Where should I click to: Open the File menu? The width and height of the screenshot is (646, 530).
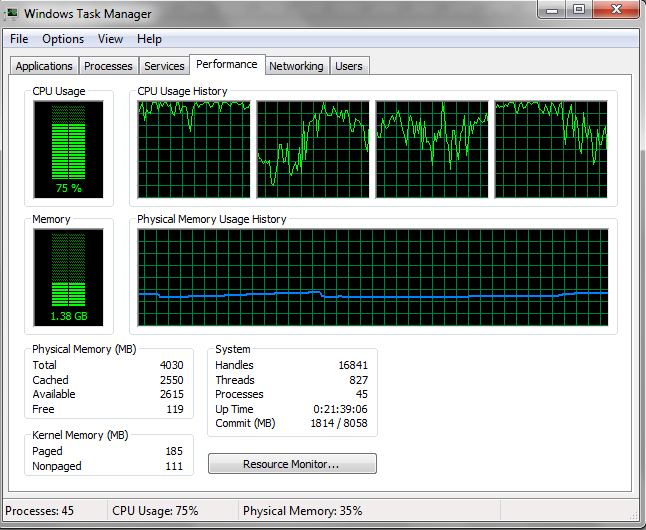tap(19, 39)
